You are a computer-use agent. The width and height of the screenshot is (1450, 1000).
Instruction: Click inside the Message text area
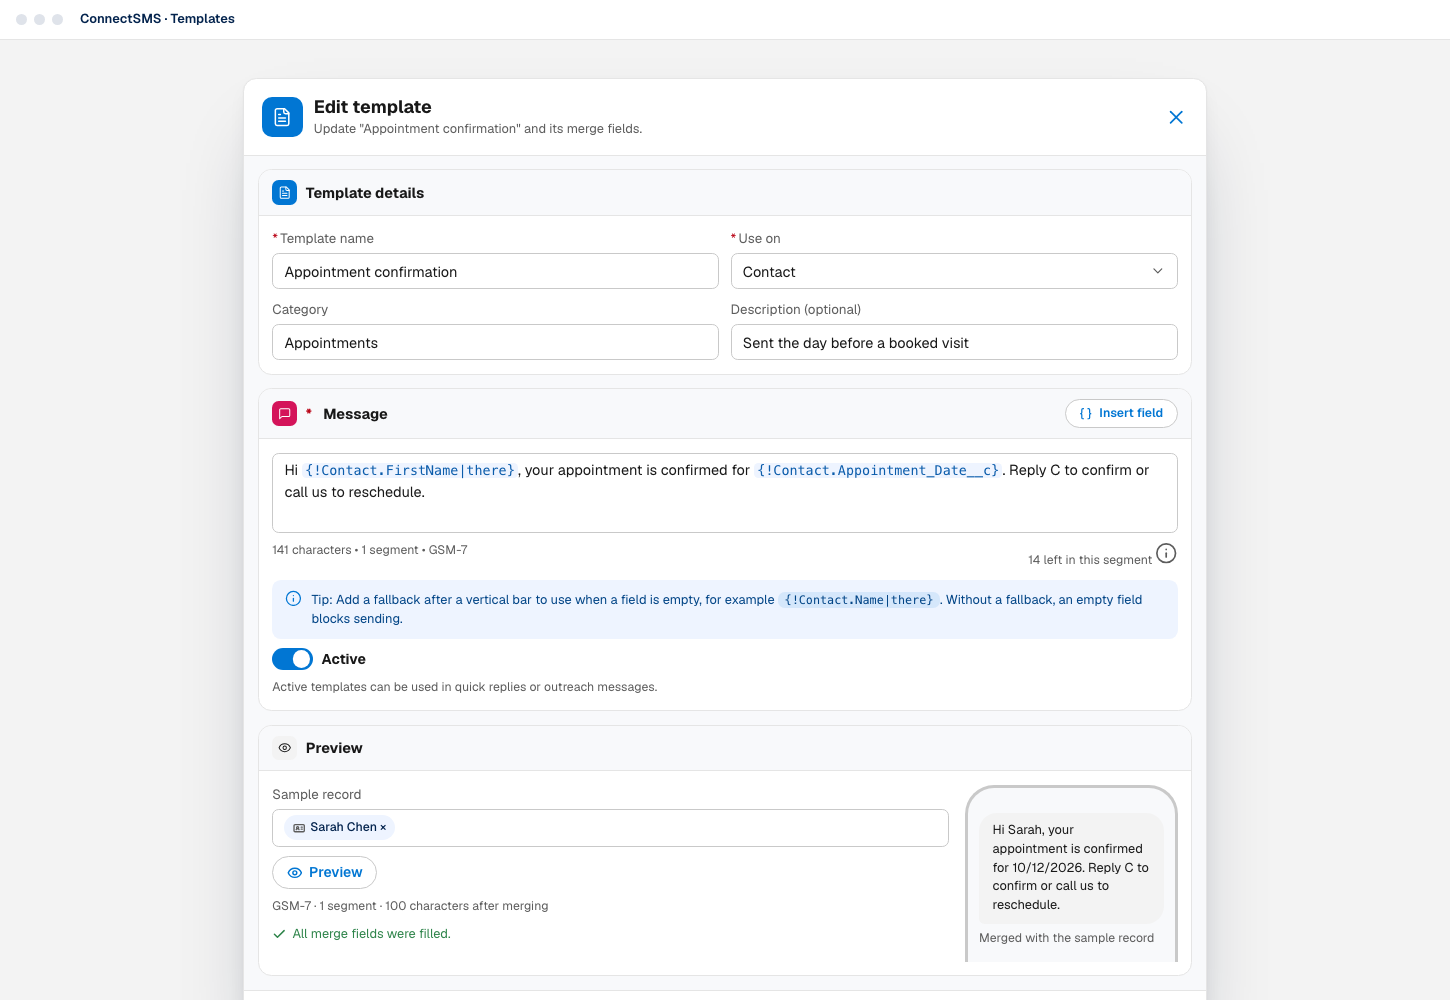point(725,493)
